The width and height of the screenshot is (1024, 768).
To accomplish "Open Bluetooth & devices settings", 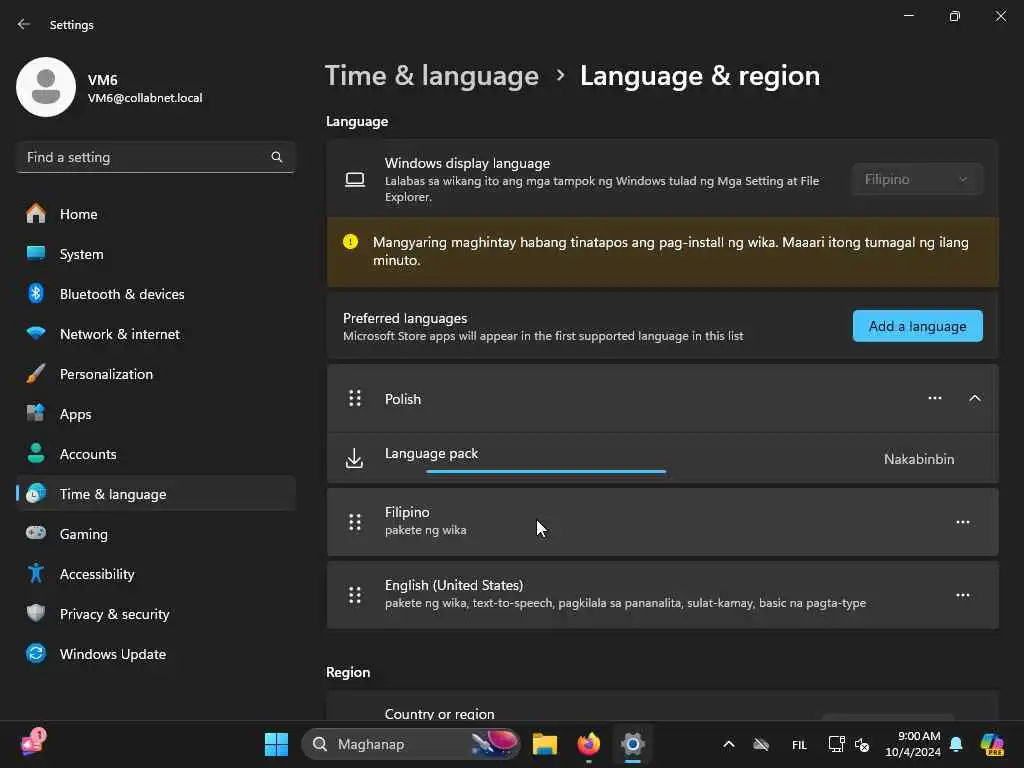I will point(155,293).
